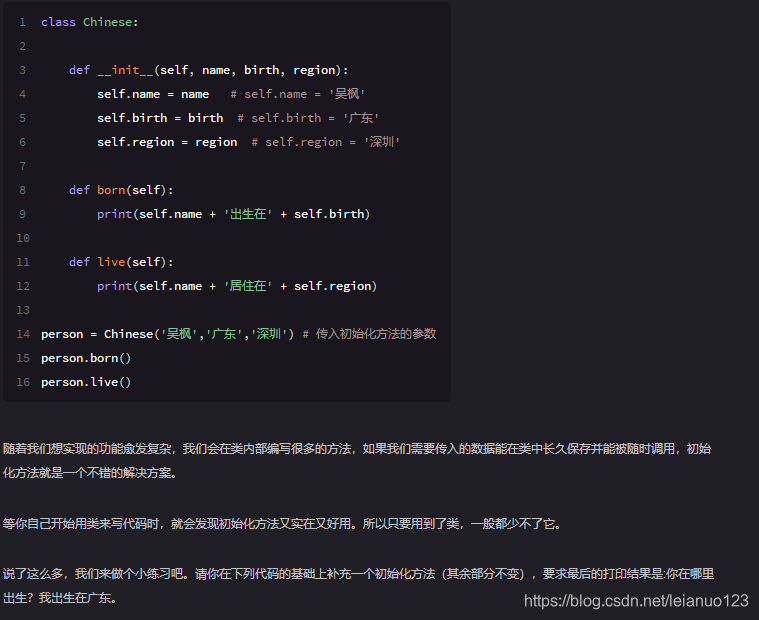Click the paragraph starting '等你自己开始用类来写代码时'
This screenshot has width=759, height=620.
click(282, 524)
